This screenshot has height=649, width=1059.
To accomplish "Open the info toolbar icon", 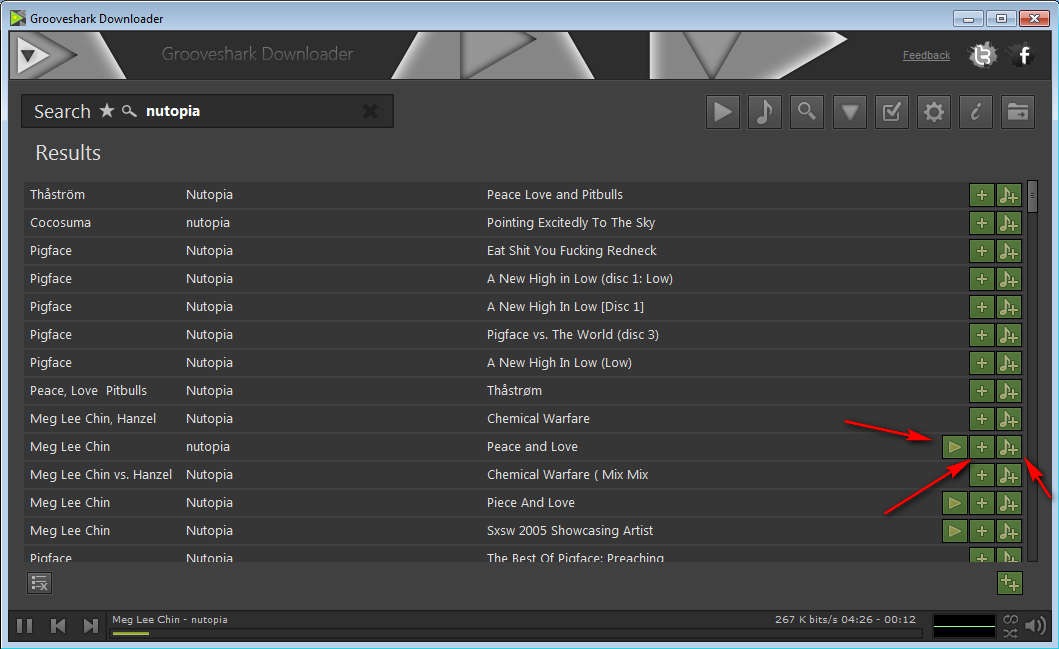I will click(975, 111).
